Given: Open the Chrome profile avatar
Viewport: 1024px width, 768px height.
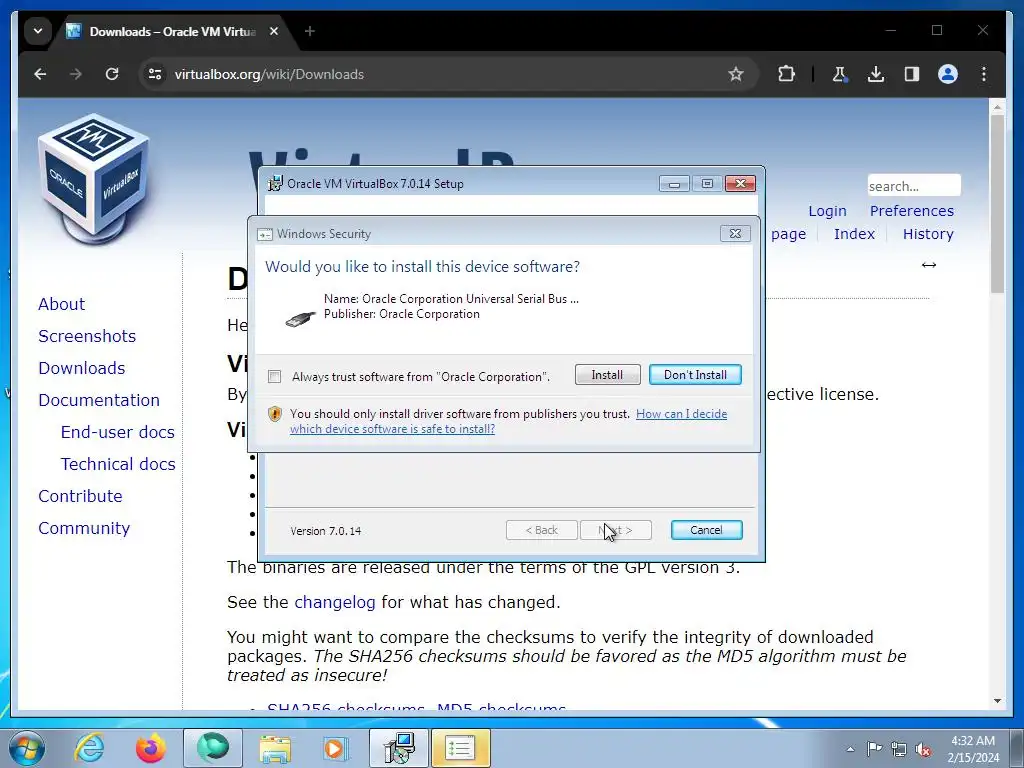Looking at the screenshot, I should 948,74.
